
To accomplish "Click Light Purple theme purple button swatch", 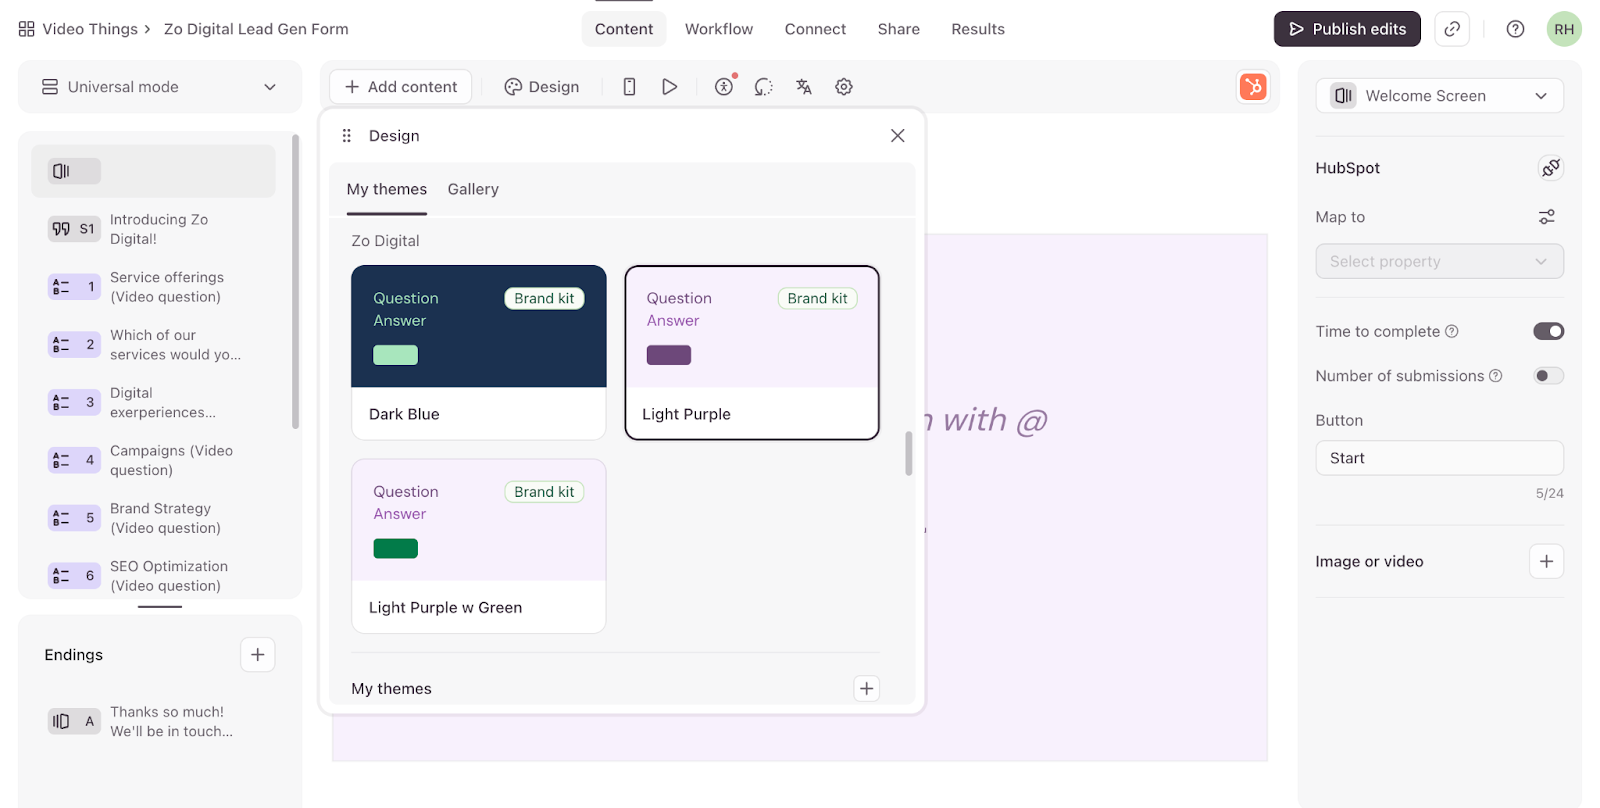I will [669, 355].
